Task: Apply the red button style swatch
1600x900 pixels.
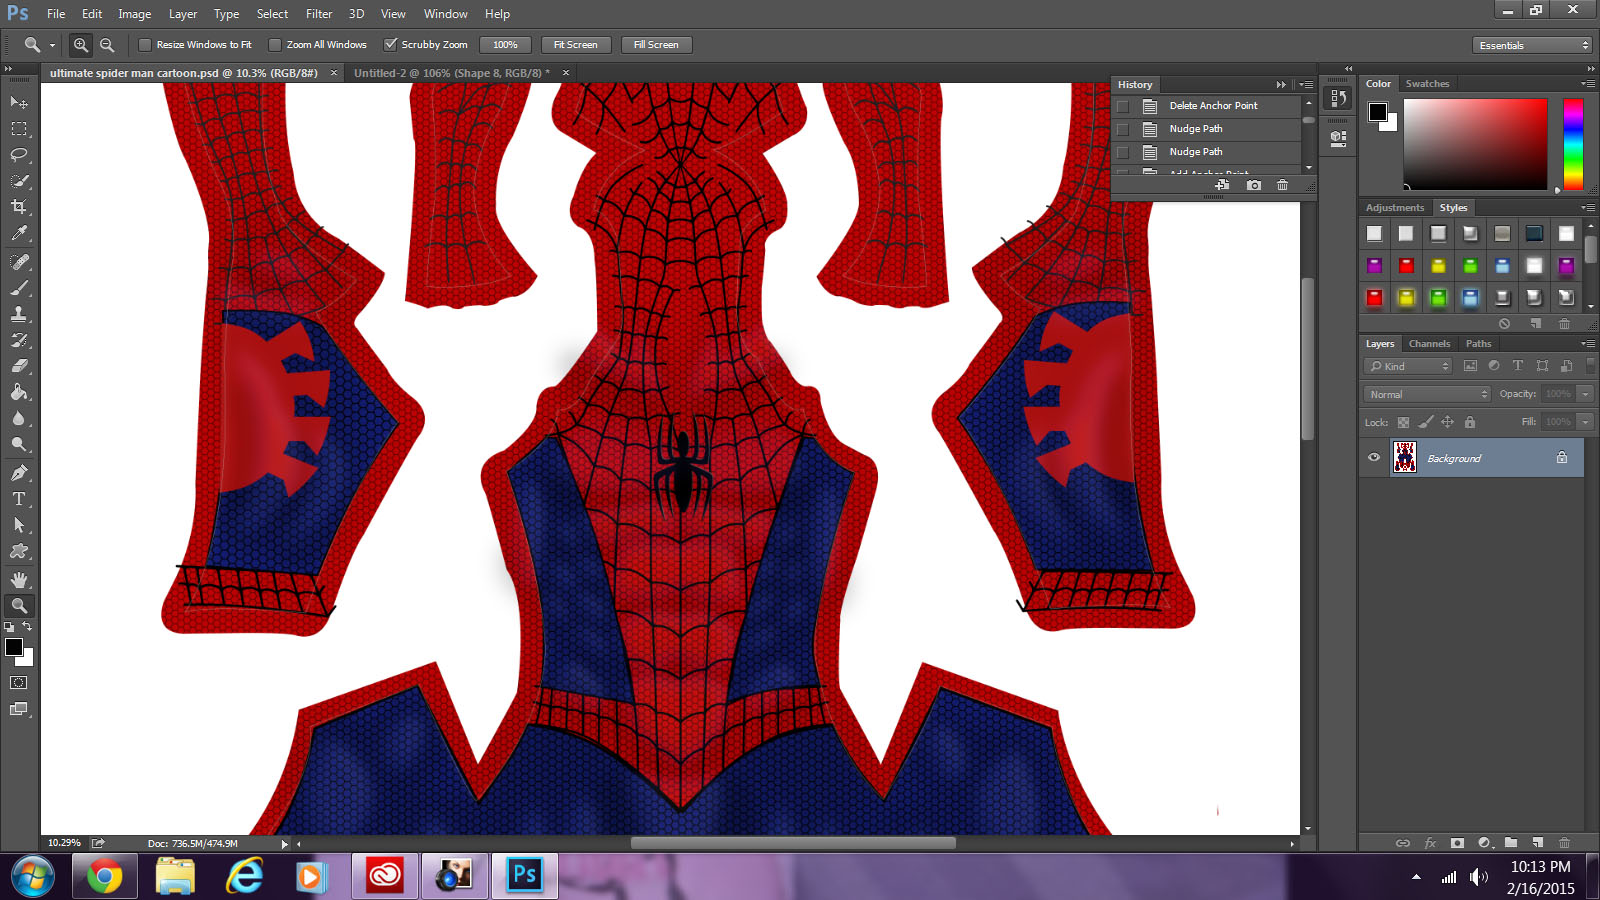Action: coord(1406,265)
